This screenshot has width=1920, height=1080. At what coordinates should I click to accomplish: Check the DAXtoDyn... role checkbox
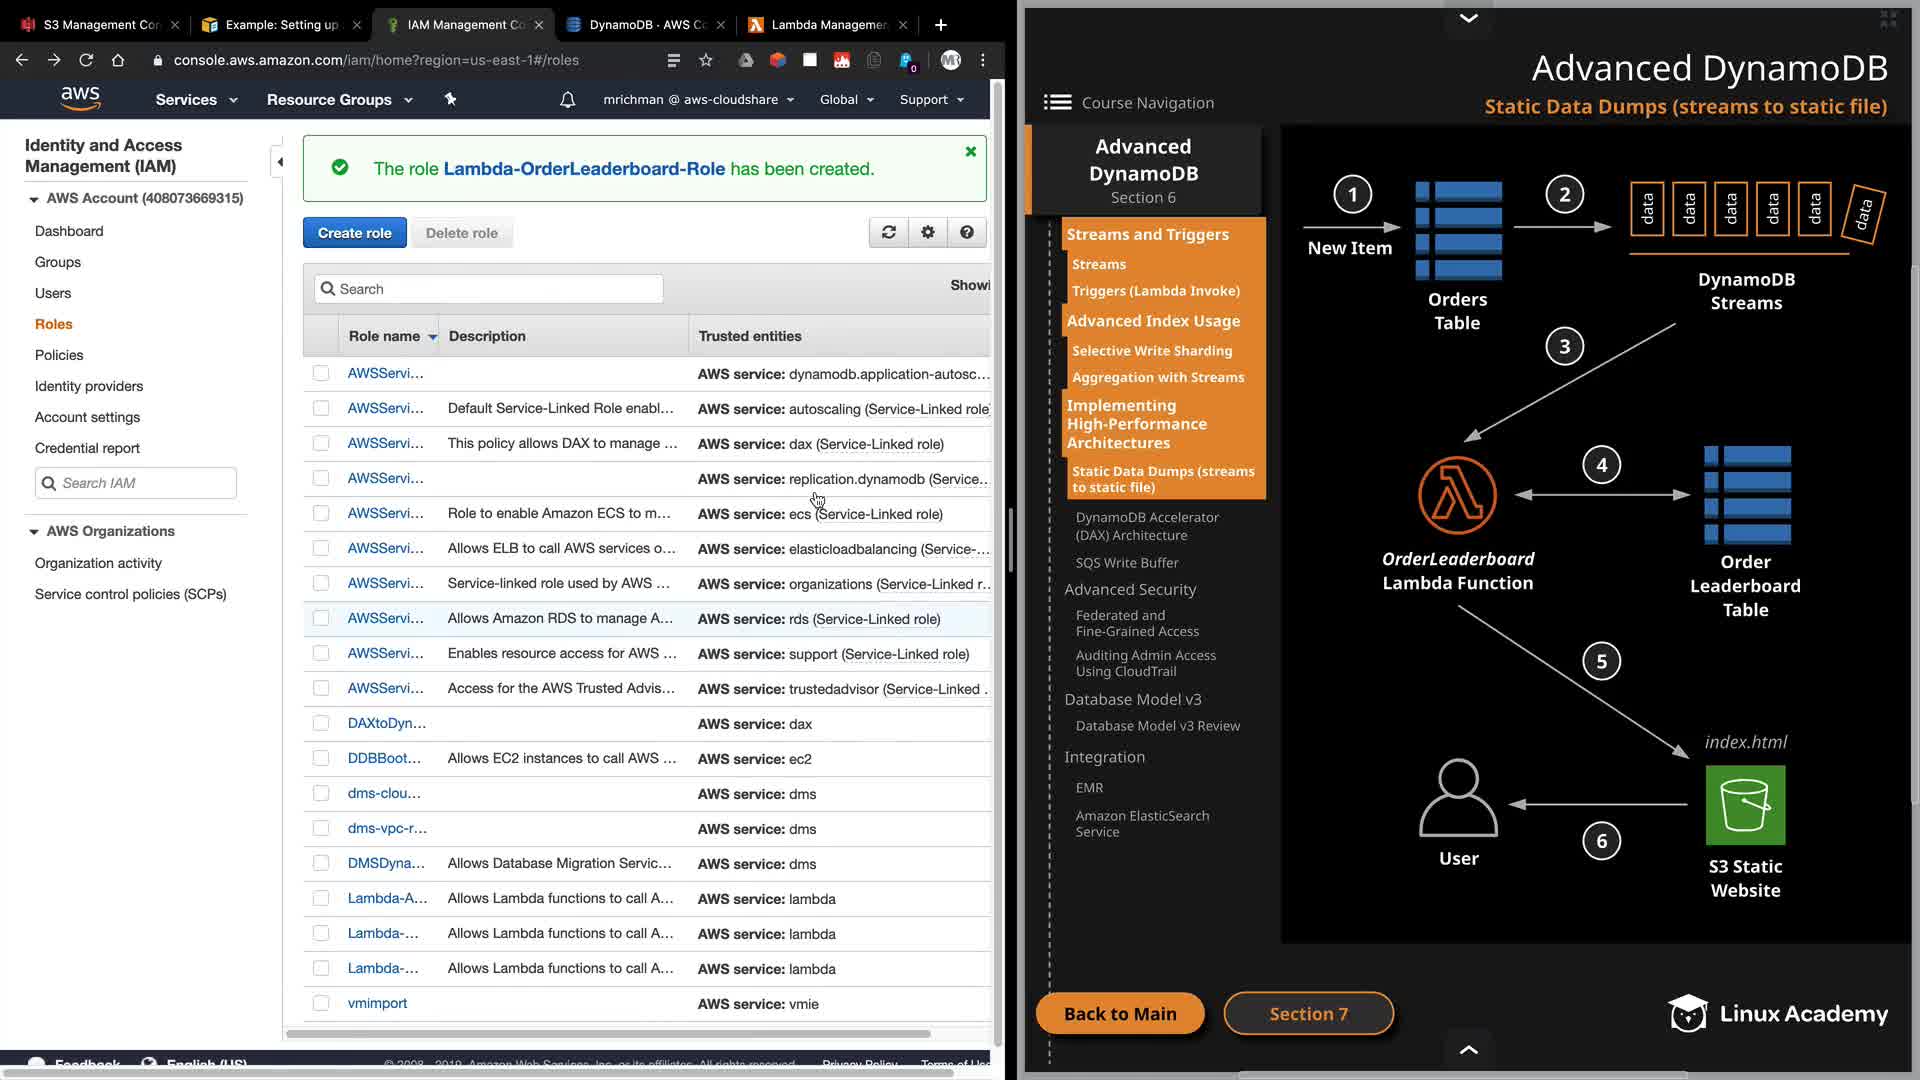point(321,723)
